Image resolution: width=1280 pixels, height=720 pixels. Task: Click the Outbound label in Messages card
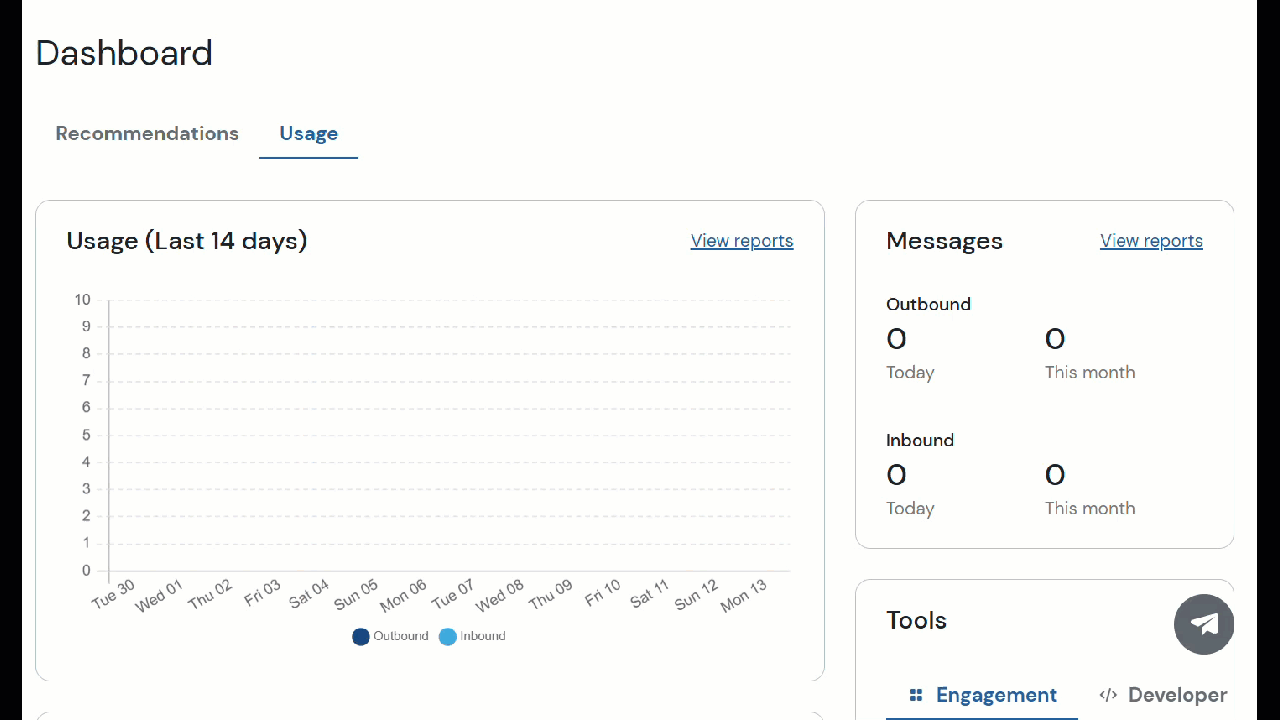(928, 304)
